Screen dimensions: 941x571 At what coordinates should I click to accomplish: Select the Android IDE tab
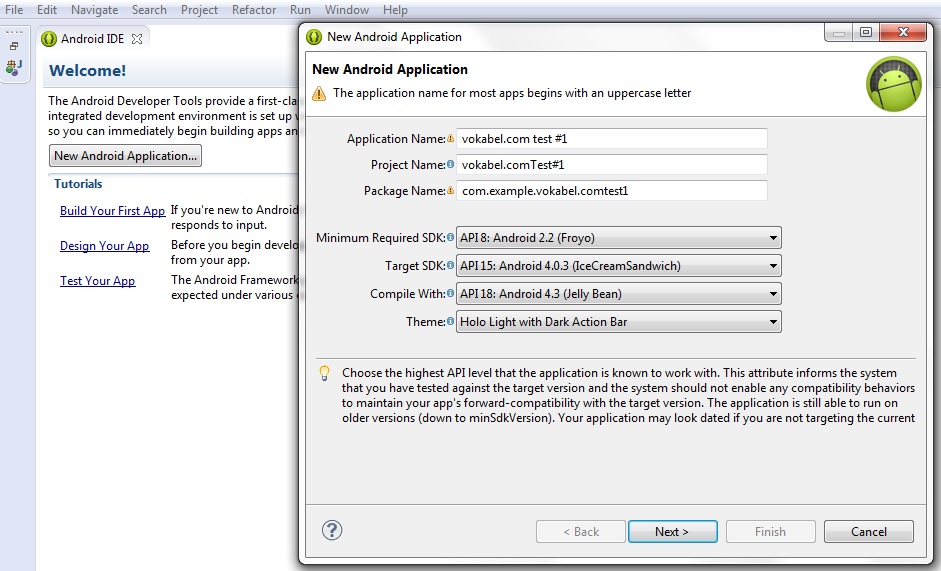[x=92, y=39]
